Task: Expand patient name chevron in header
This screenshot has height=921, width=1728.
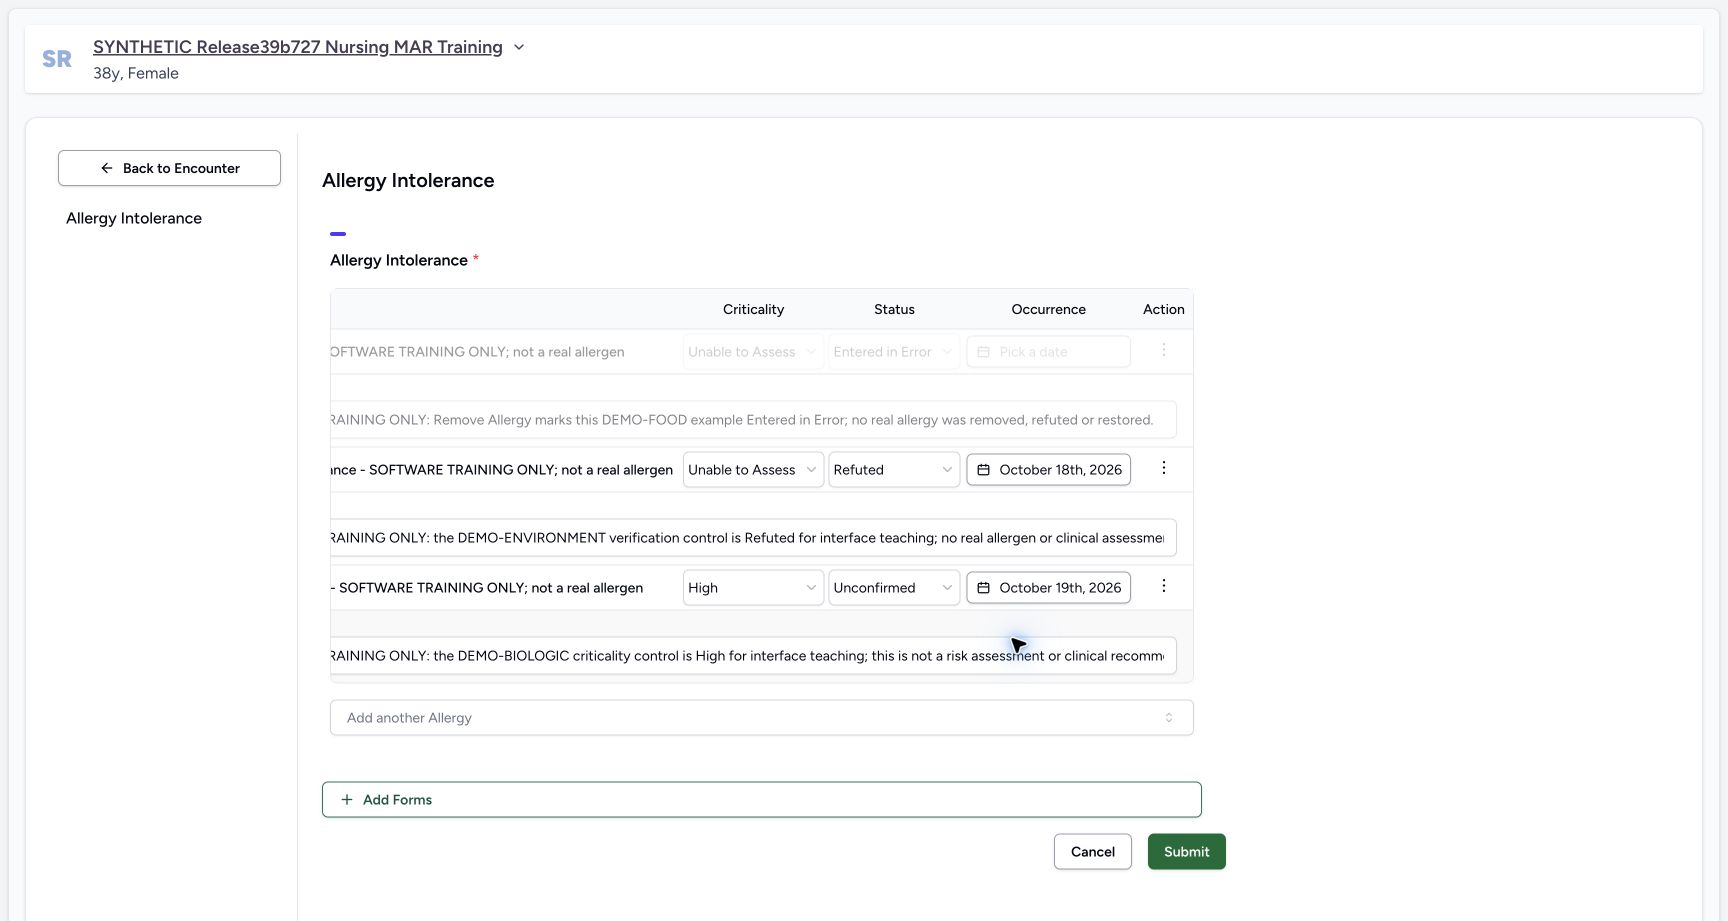Action: click(x=519, y=47)
